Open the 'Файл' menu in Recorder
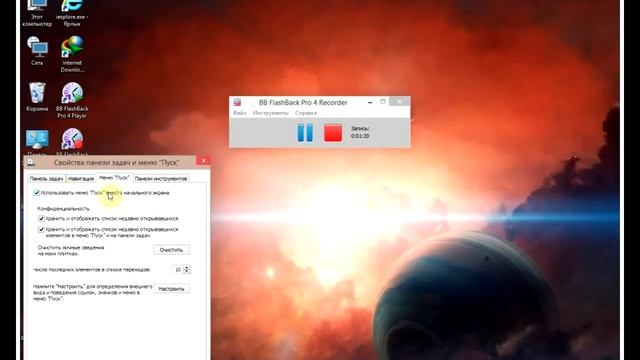 pos(240,113)
